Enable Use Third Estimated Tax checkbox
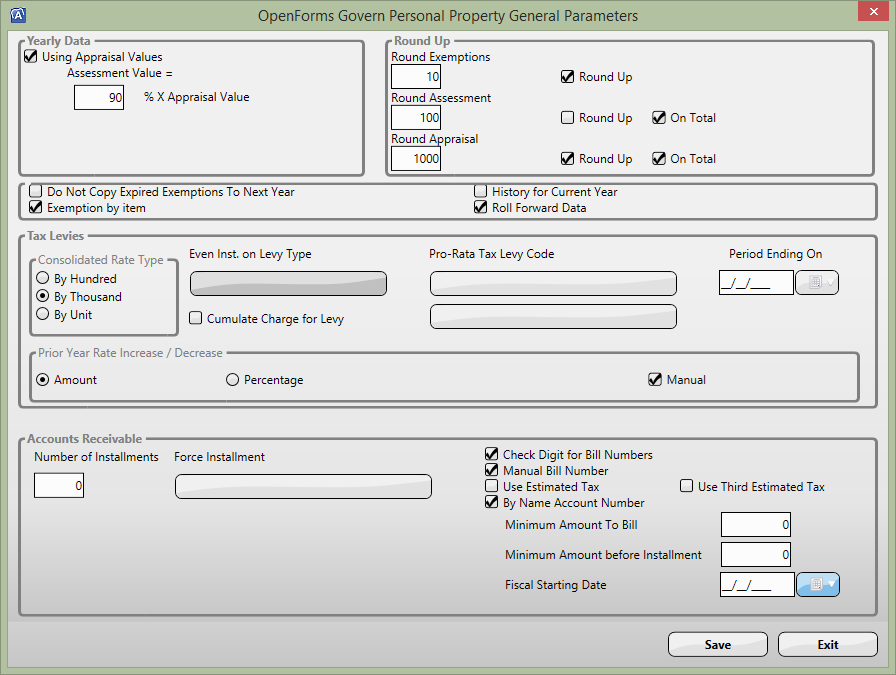The image size is (896, 675). 687,487
